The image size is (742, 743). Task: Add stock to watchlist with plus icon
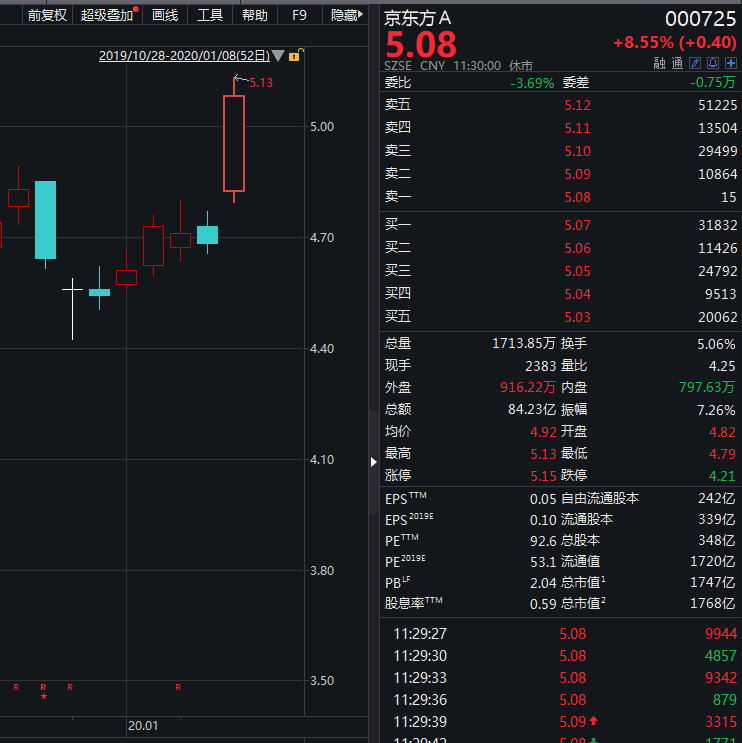coord(731,63)
